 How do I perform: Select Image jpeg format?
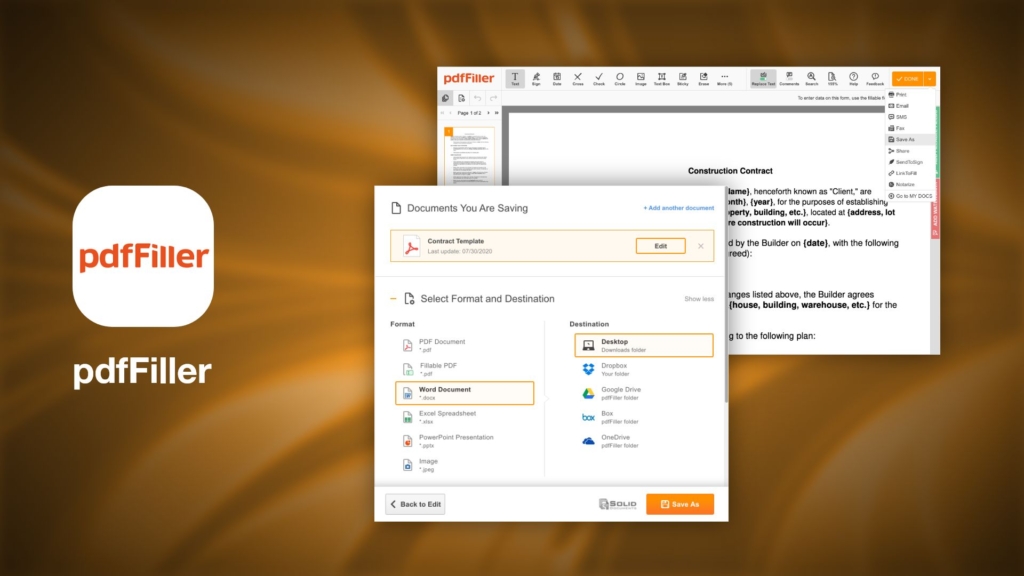(x=464, y=465)
